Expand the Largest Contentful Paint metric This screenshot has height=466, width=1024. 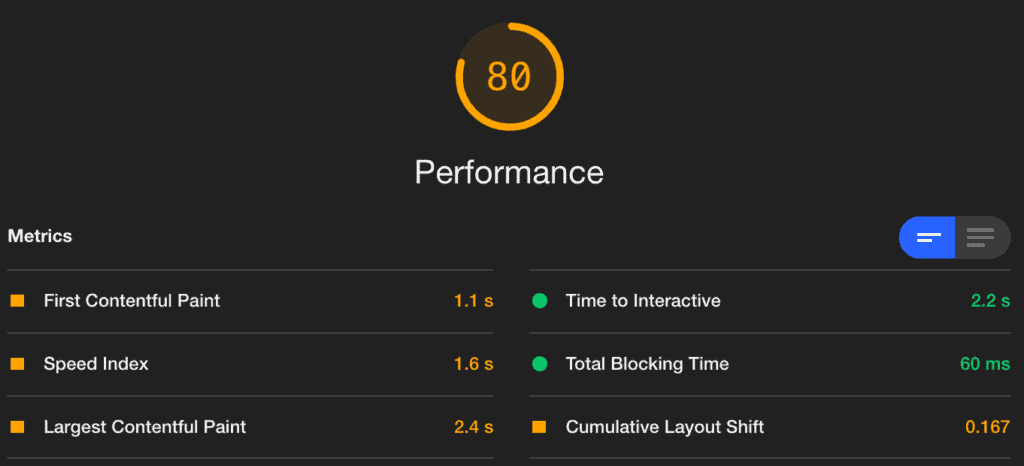[x=250, y=427]
